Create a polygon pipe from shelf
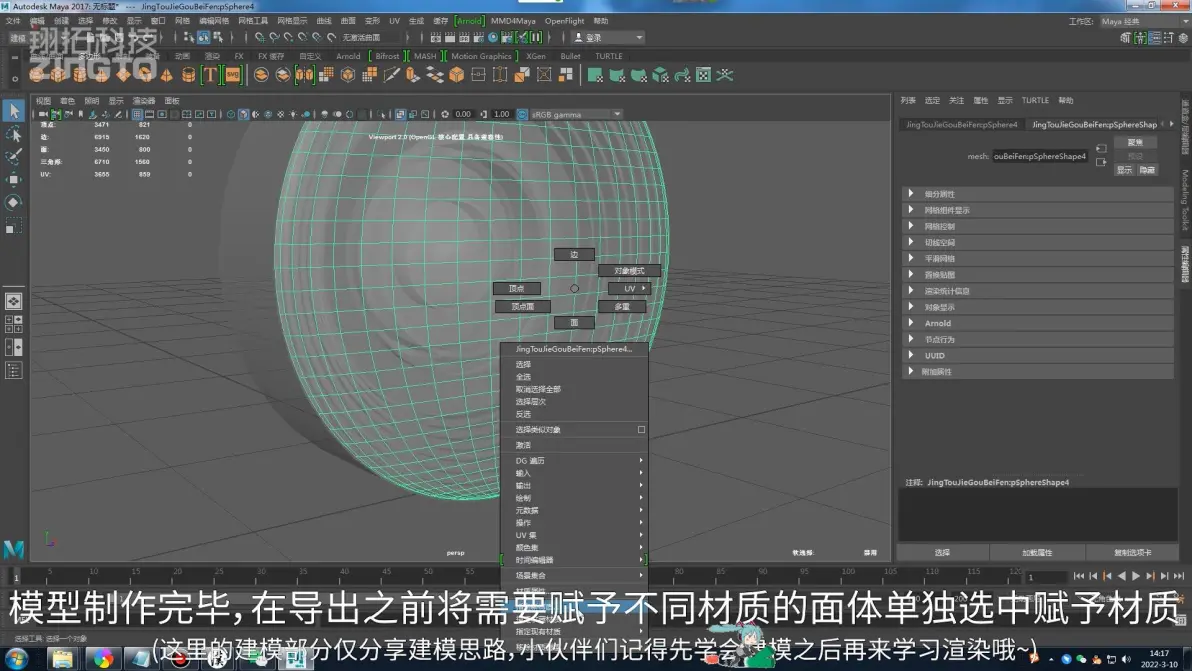This screenshot has height=671, width=1192. (x=188, y=74)
